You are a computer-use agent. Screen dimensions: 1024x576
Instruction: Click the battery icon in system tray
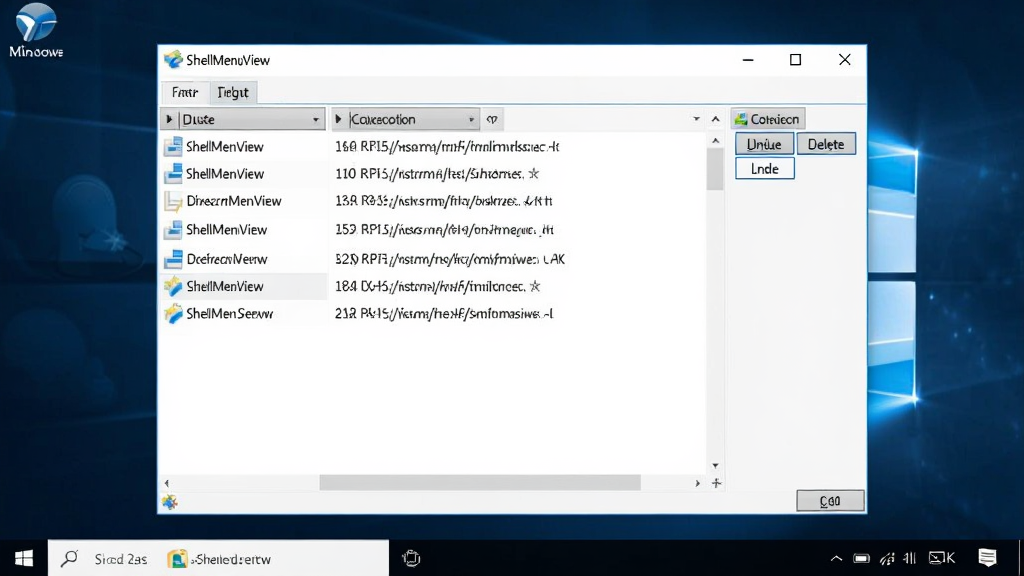(x=861, y=558)
